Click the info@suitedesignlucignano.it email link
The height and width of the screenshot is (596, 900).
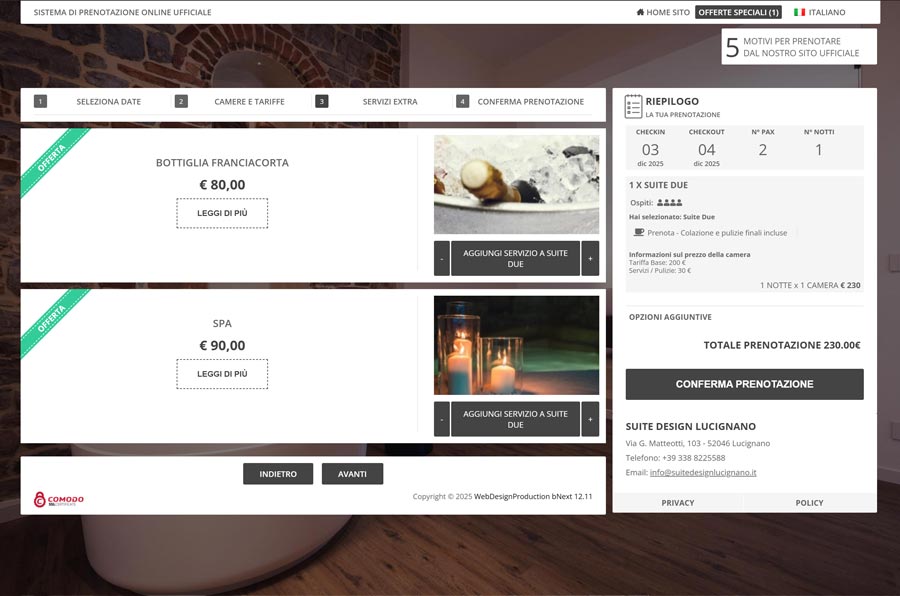point(702,472)
